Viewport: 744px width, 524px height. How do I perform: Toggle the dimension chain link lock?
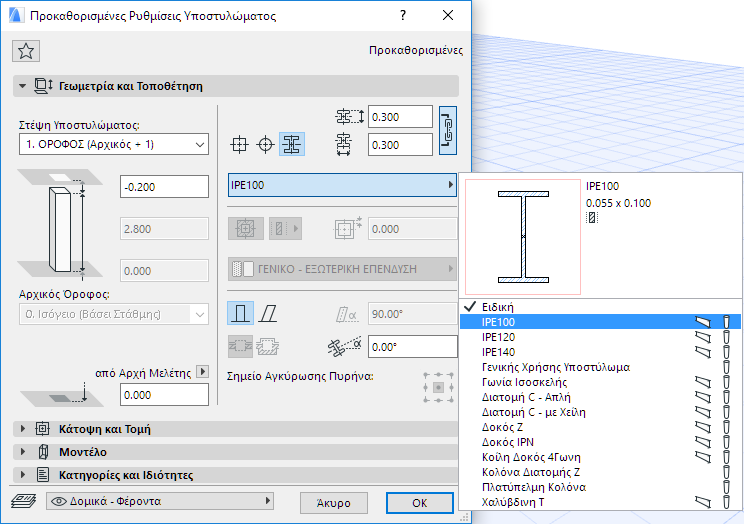tap(448, 131)
